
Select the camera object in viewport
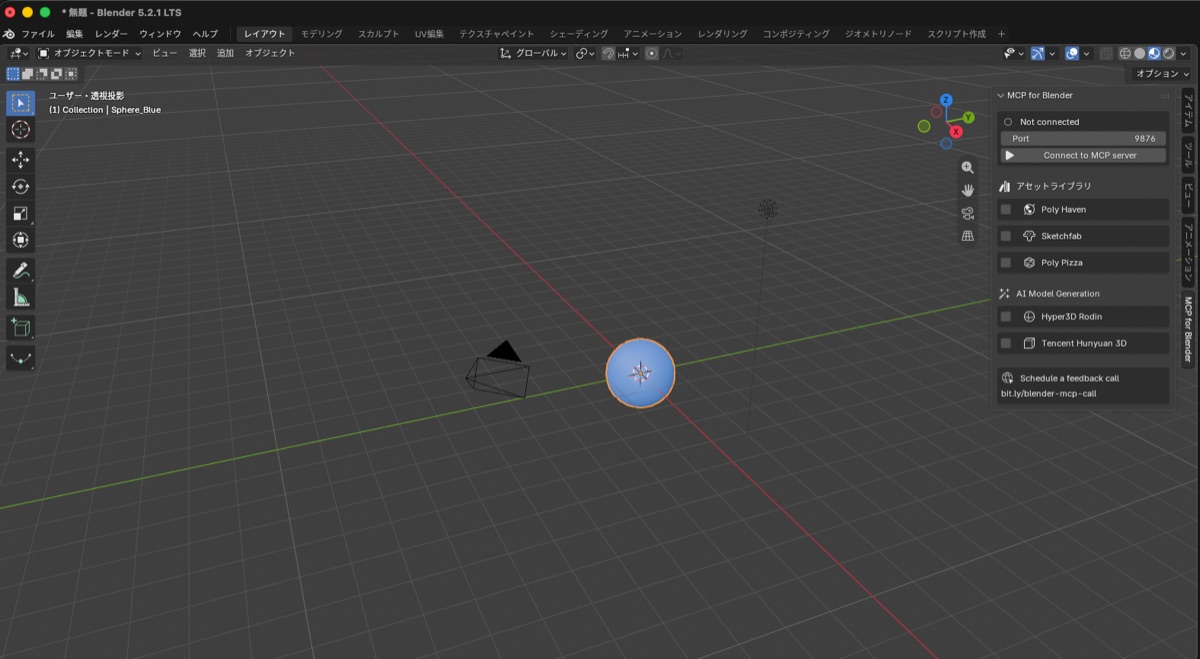[499, 371]
